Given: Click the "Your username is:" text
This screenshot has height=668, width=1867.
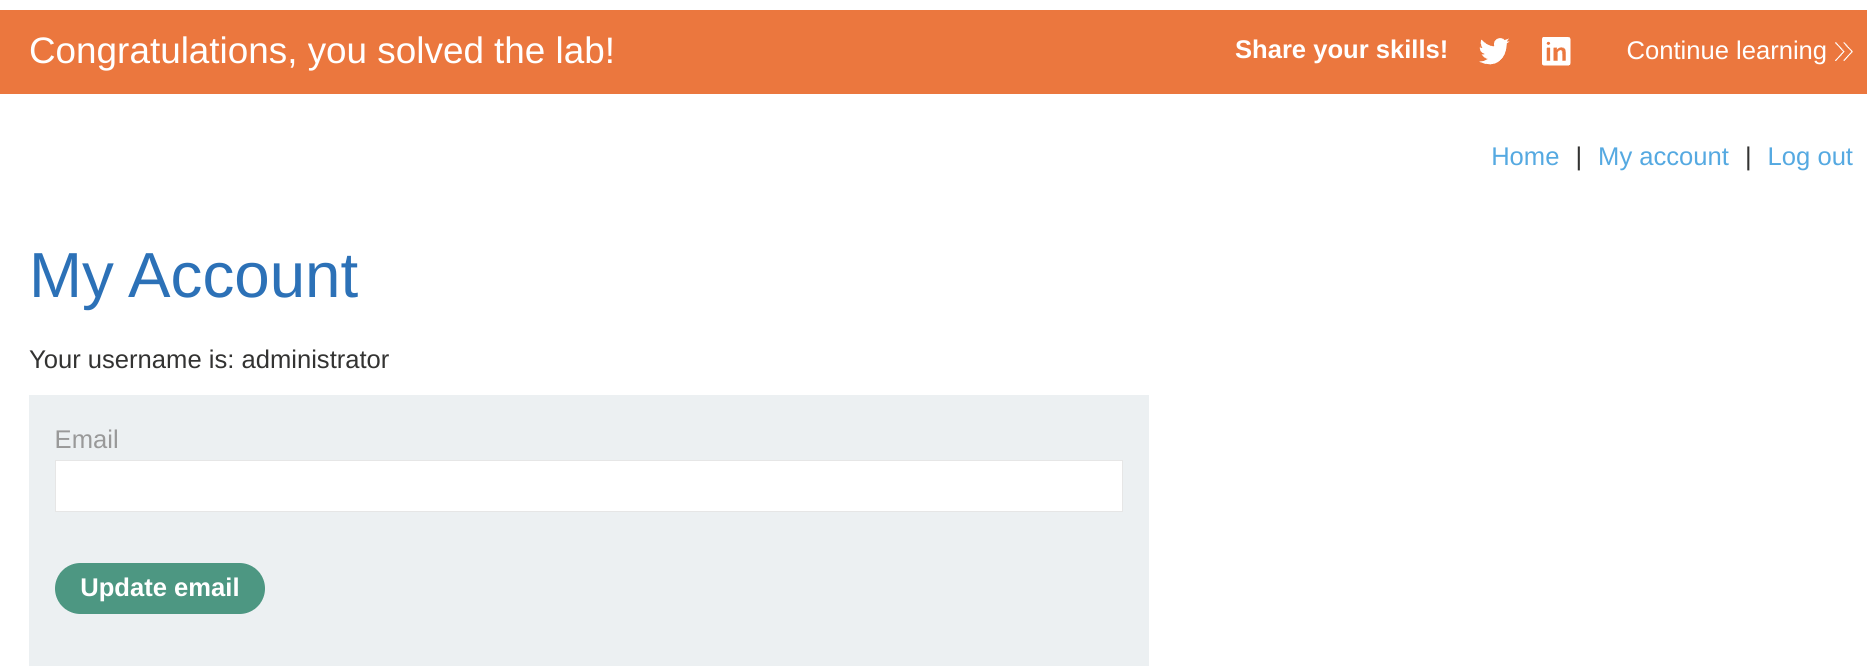Looking at the screenshot, I should click(131, 360).
